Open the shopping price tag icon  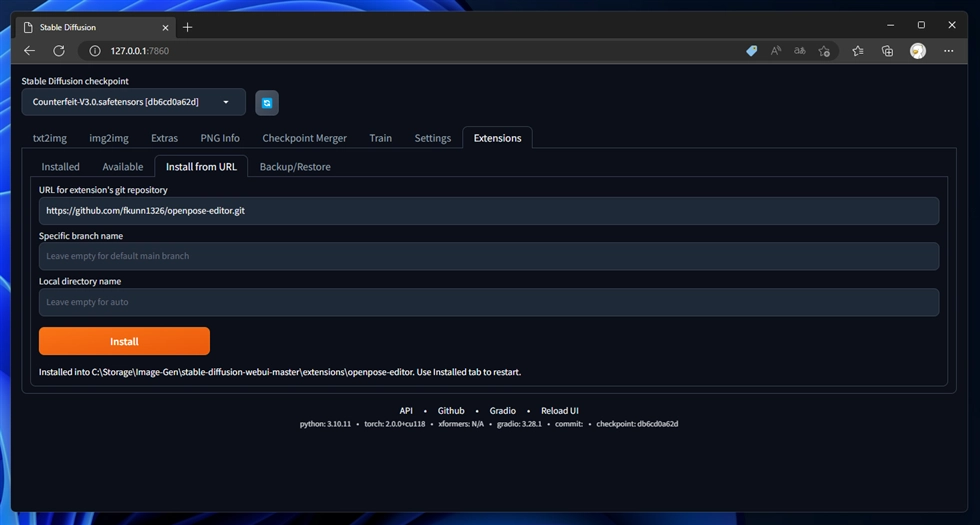[x=752, y=51]
